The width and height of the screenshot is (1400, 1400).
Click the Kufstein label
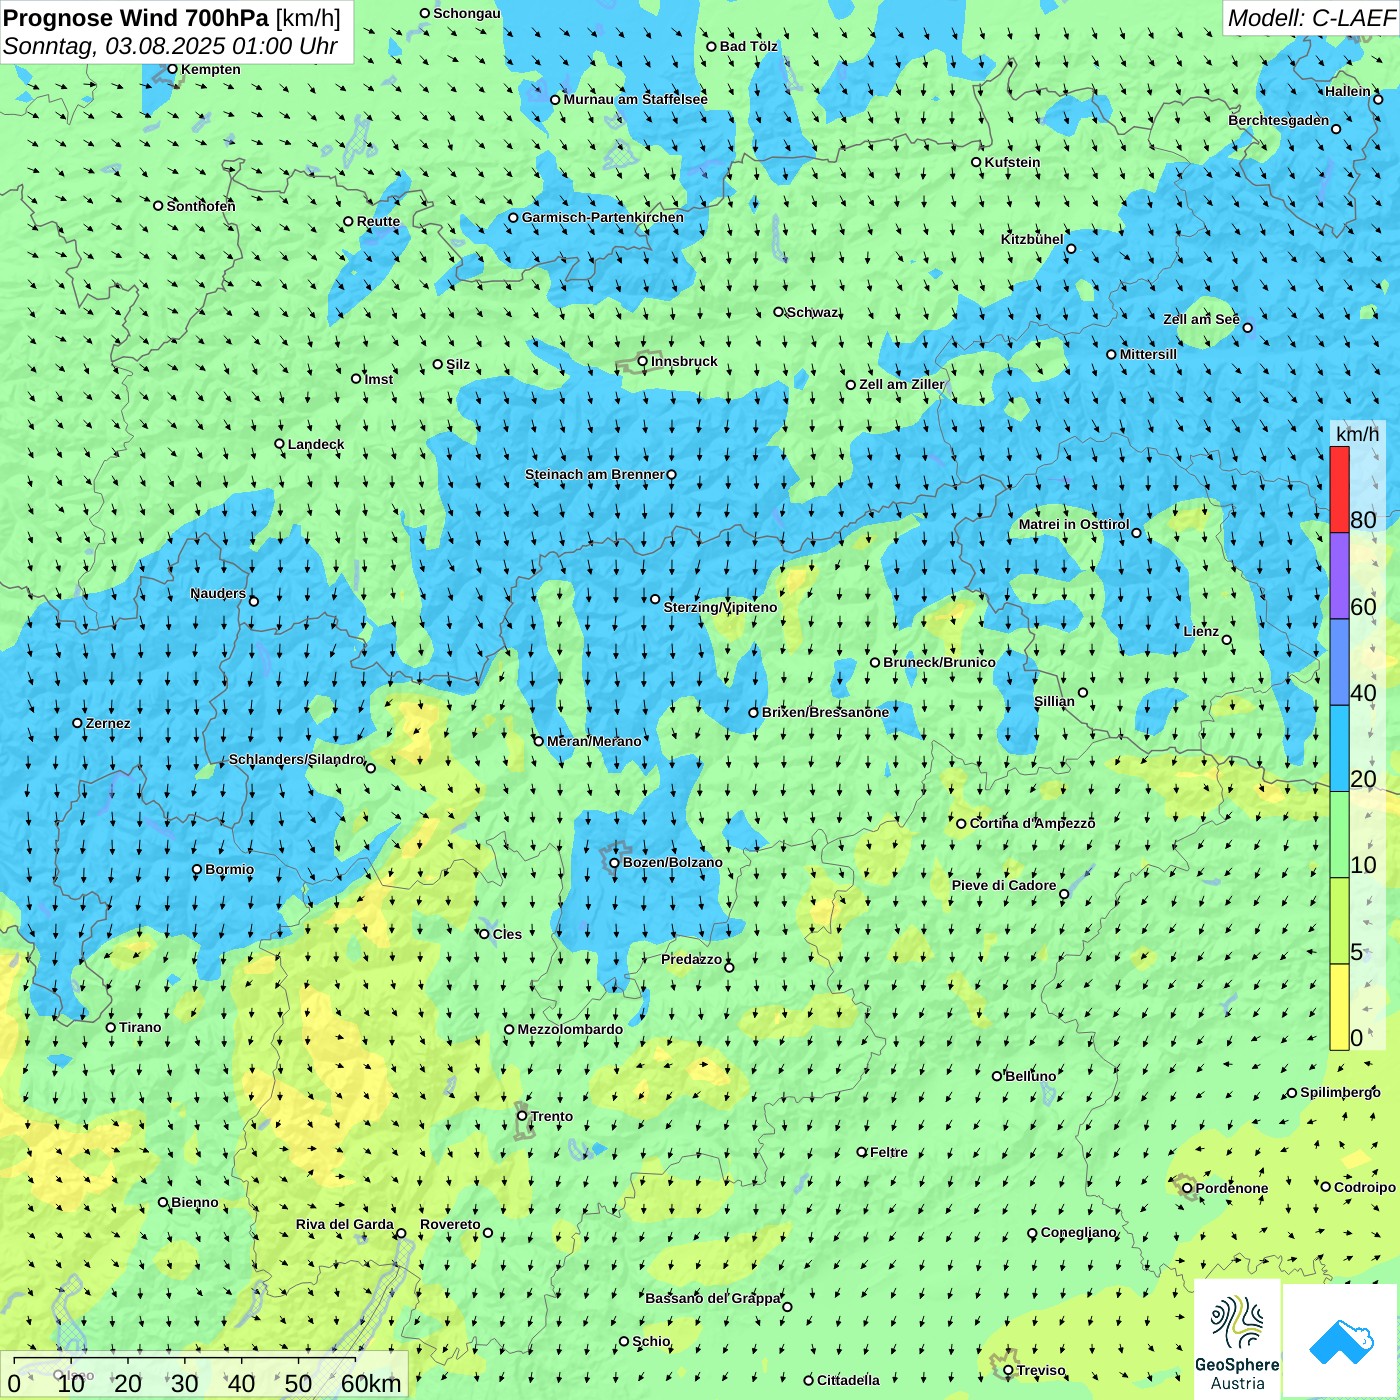click(x=1012, y=162)
